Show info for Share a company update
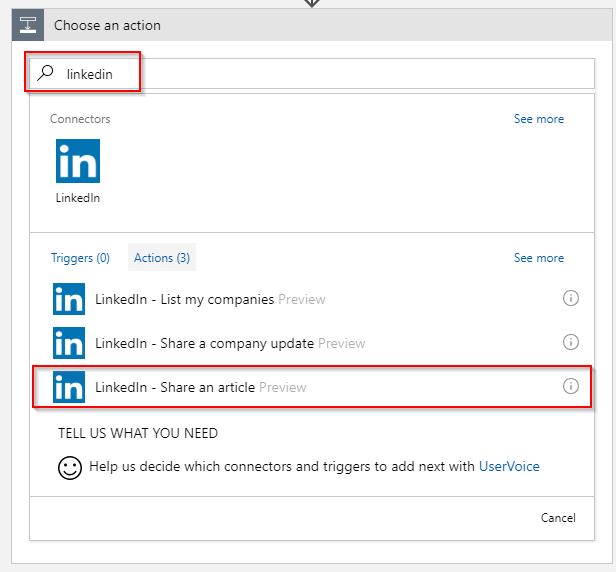The width and height of the screenshot is (616, 572). [570, 342]
